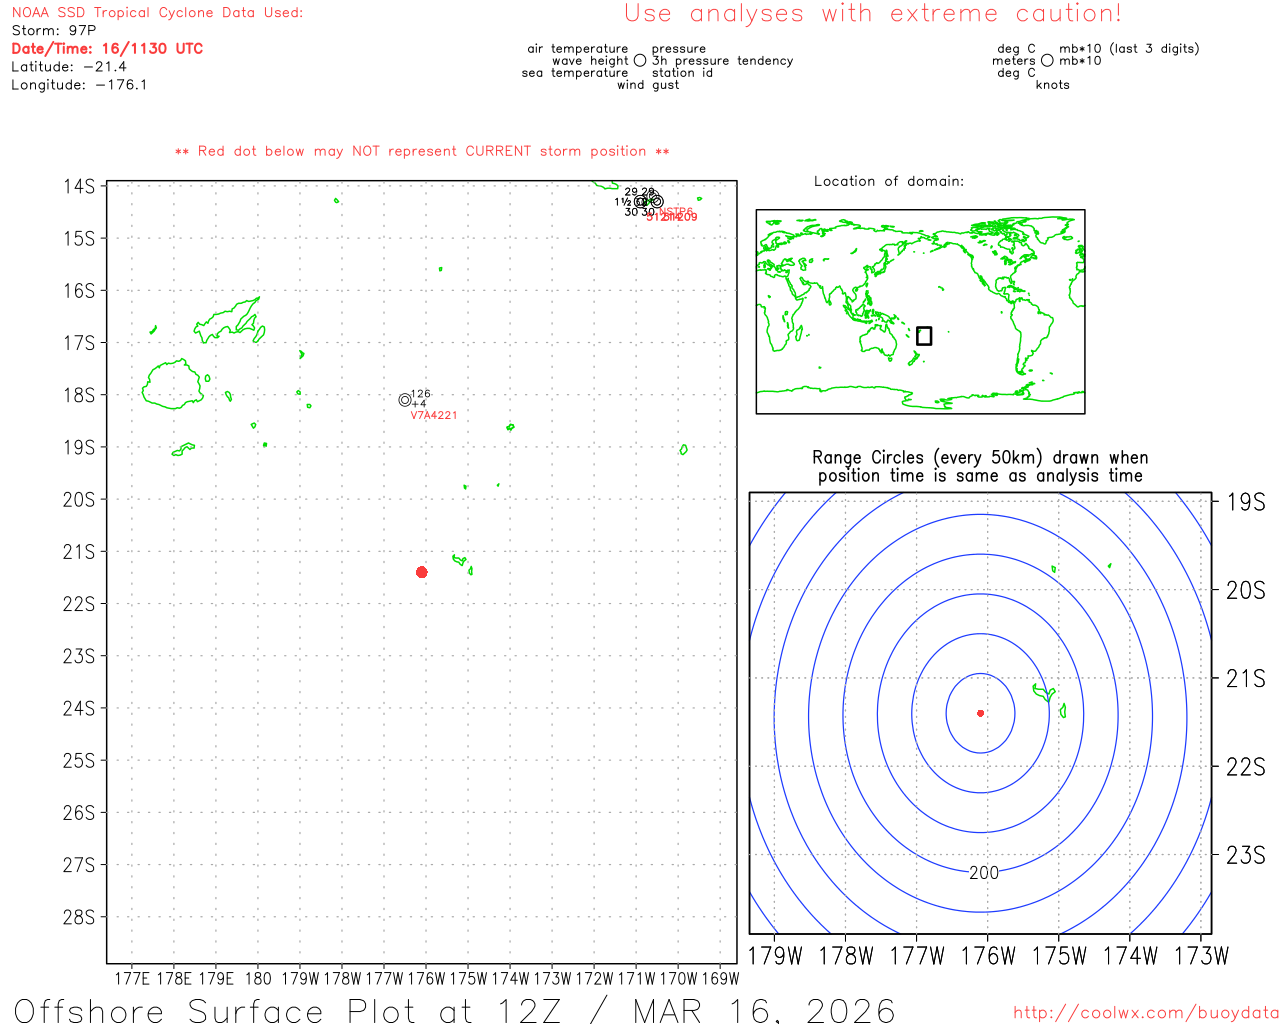Click the red NSTP6 station ID label
Viewport: 1280px width, 1024px height.
[x=676, y=212]
